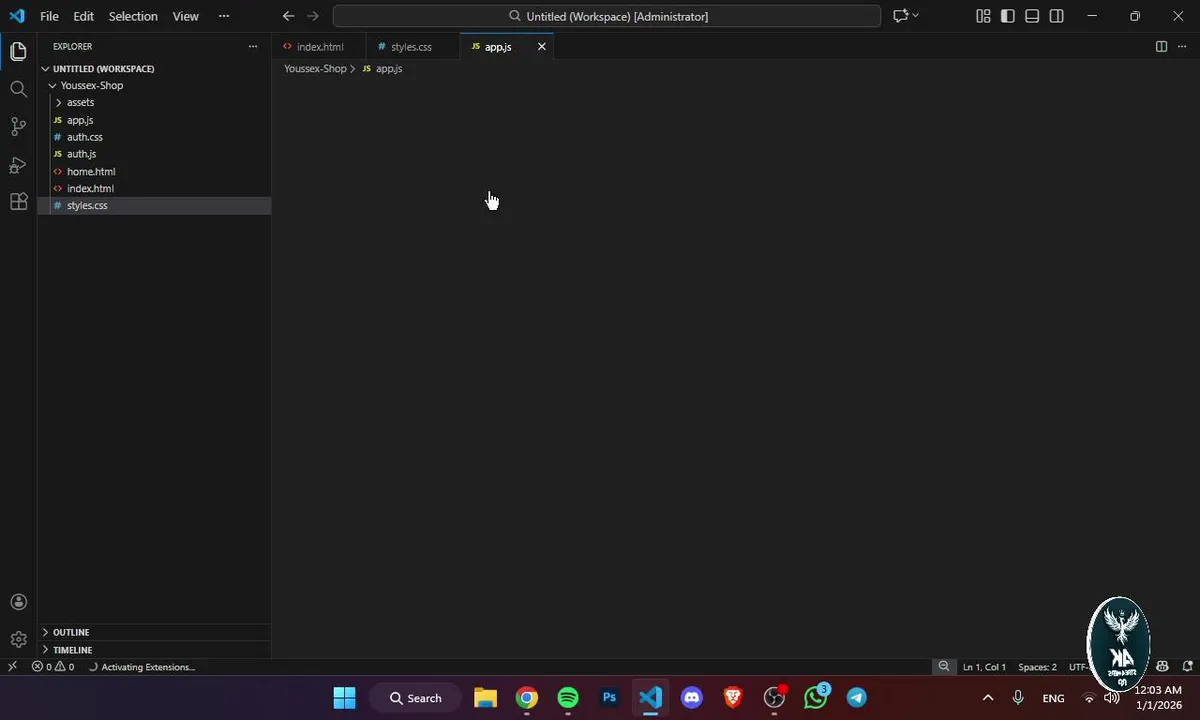Open Discord from the taskbar
The height and width of the screenshot is (720, 1200).
(x=692, y=698)
